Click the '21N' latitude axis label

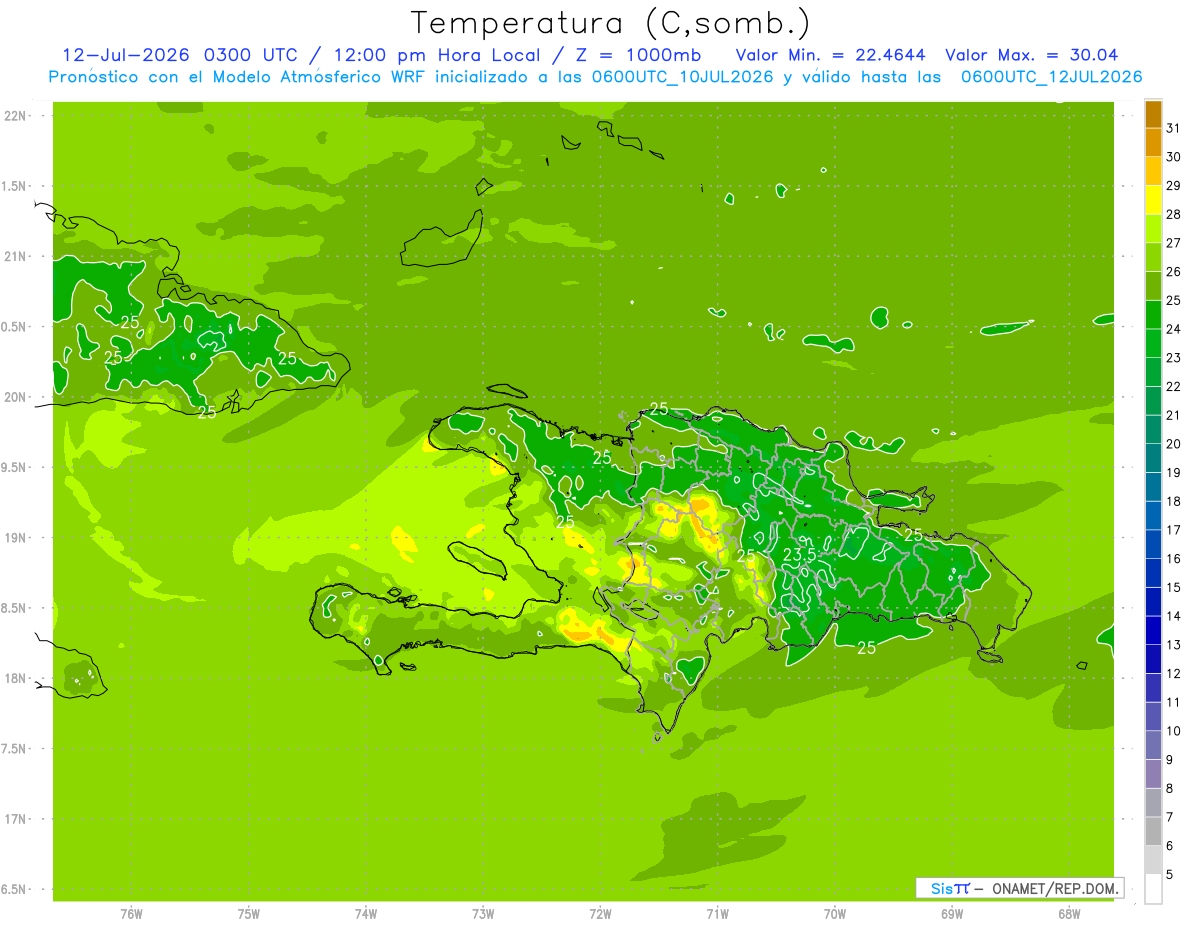coord(15,256)
